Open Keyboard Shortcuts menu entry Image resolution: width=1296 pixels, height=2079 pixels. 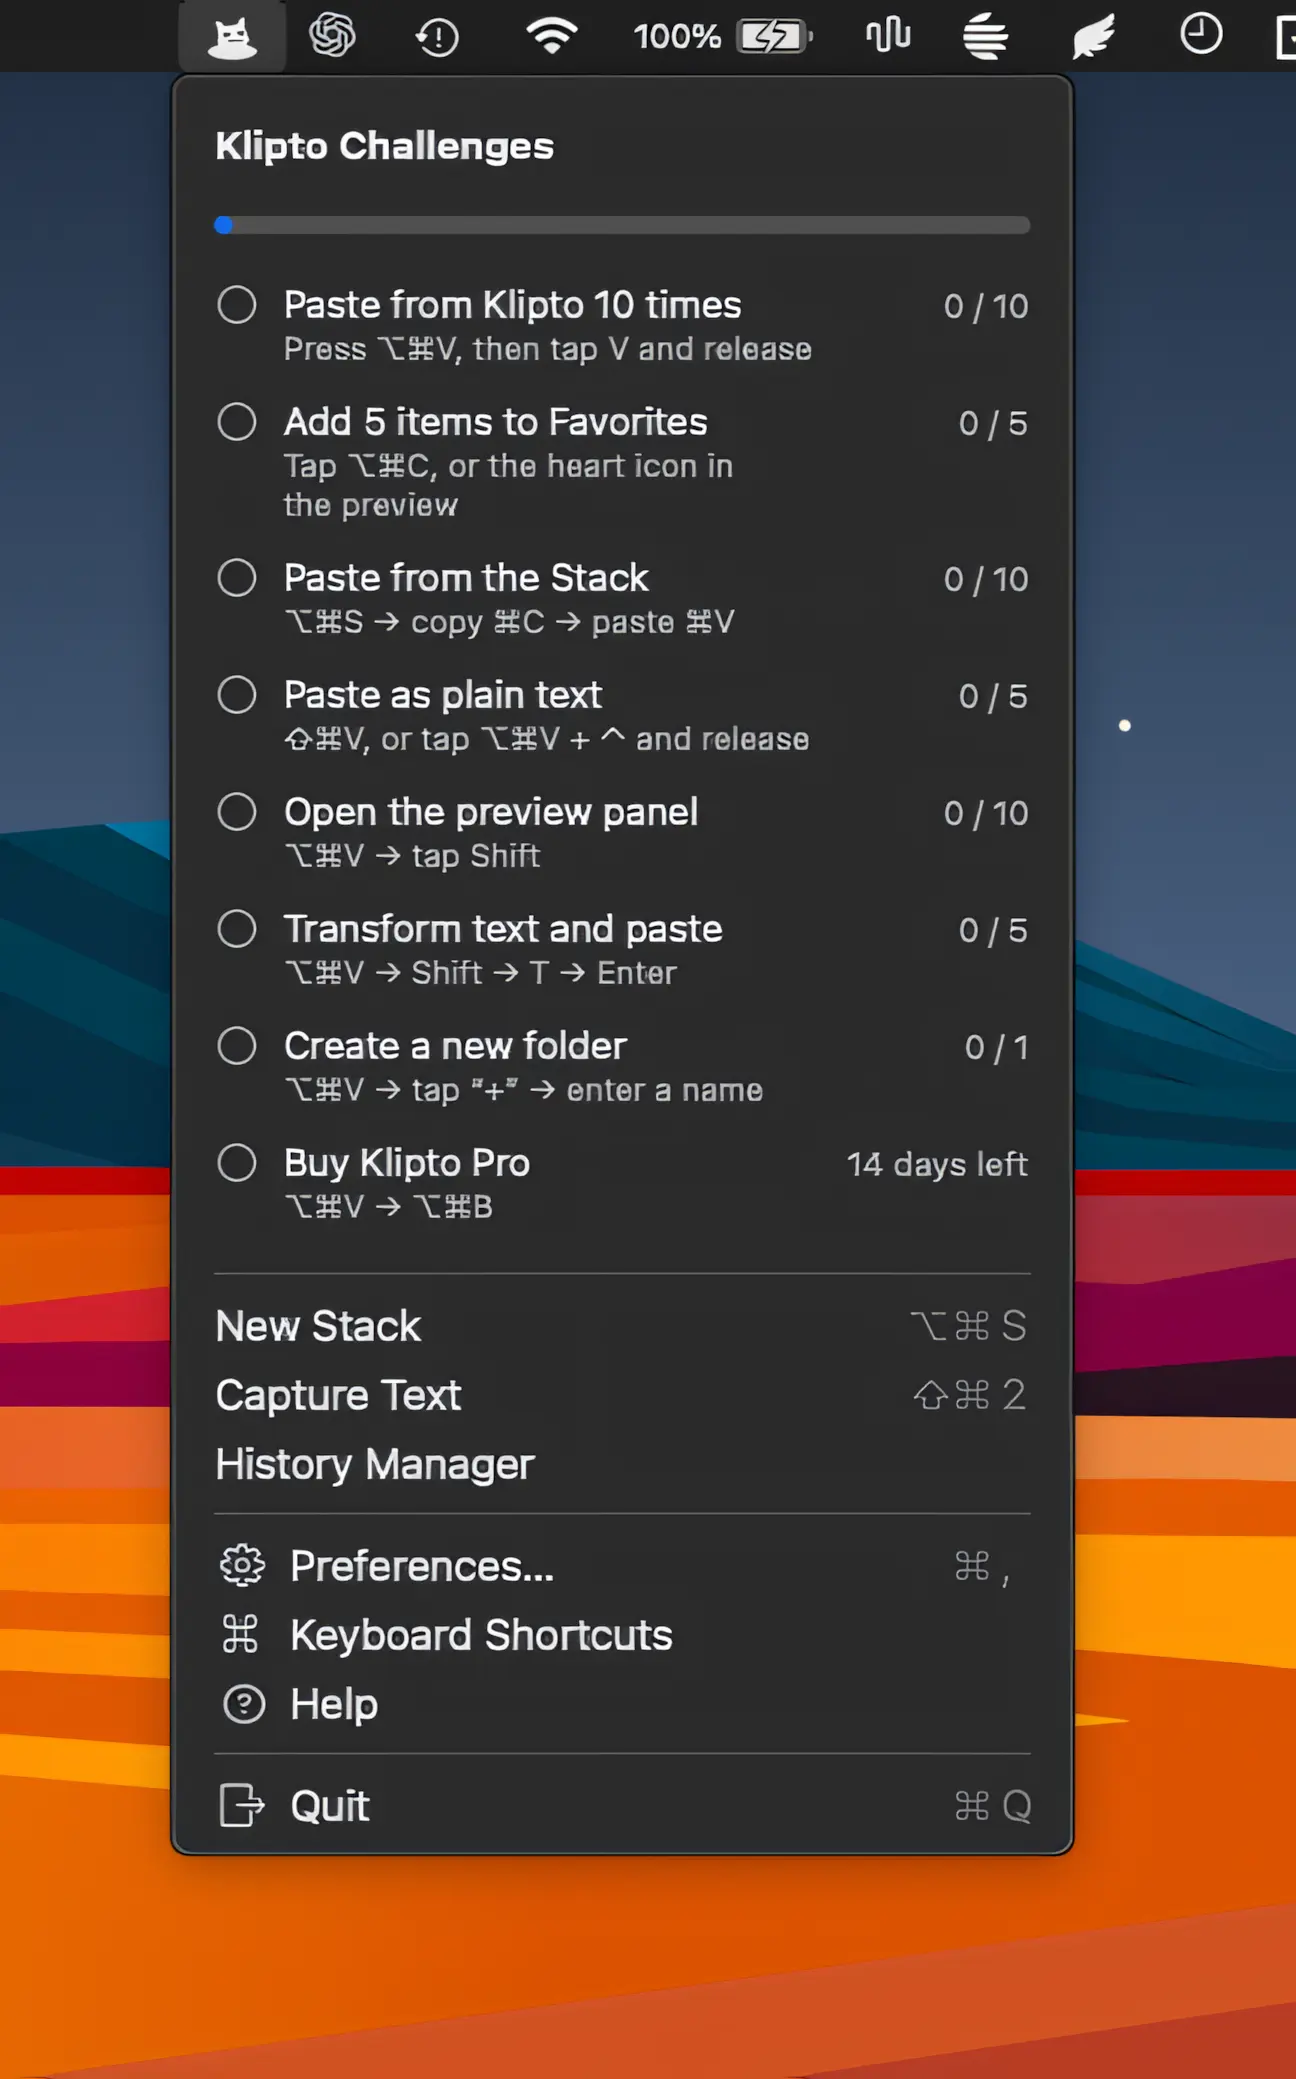(x=622, y=1635)
